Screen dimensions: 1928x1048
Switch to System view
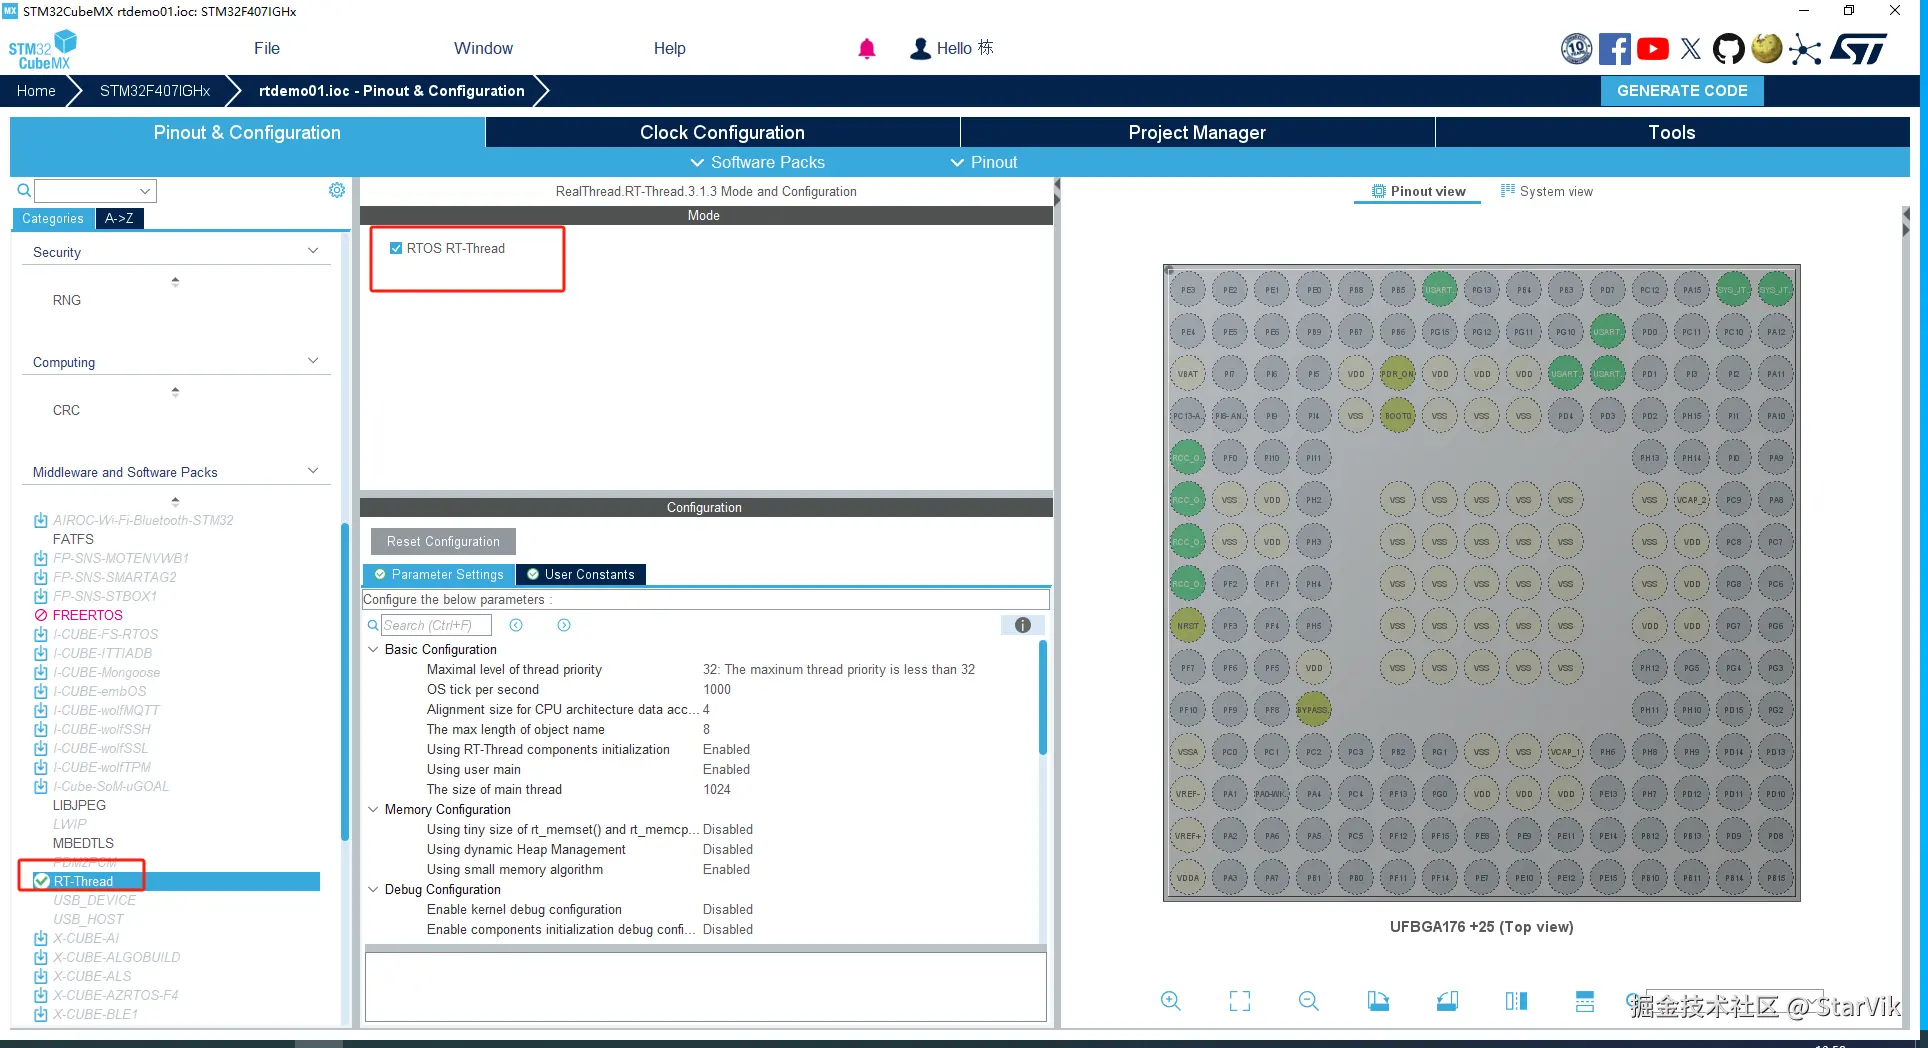tap(1547, 191)
